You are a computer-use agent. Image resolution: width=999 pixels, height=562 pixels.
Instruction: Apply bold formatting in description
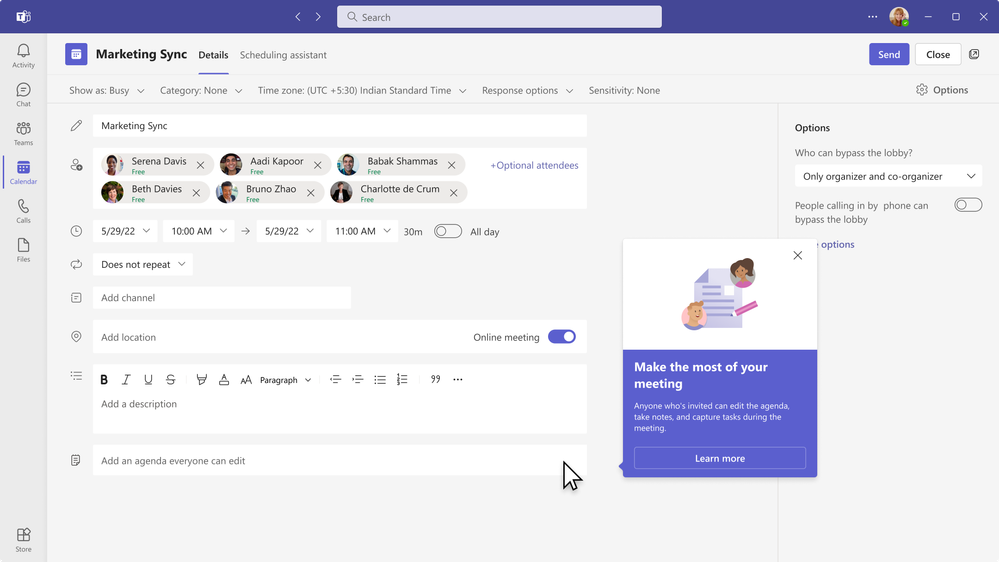[x=104, y=380]
